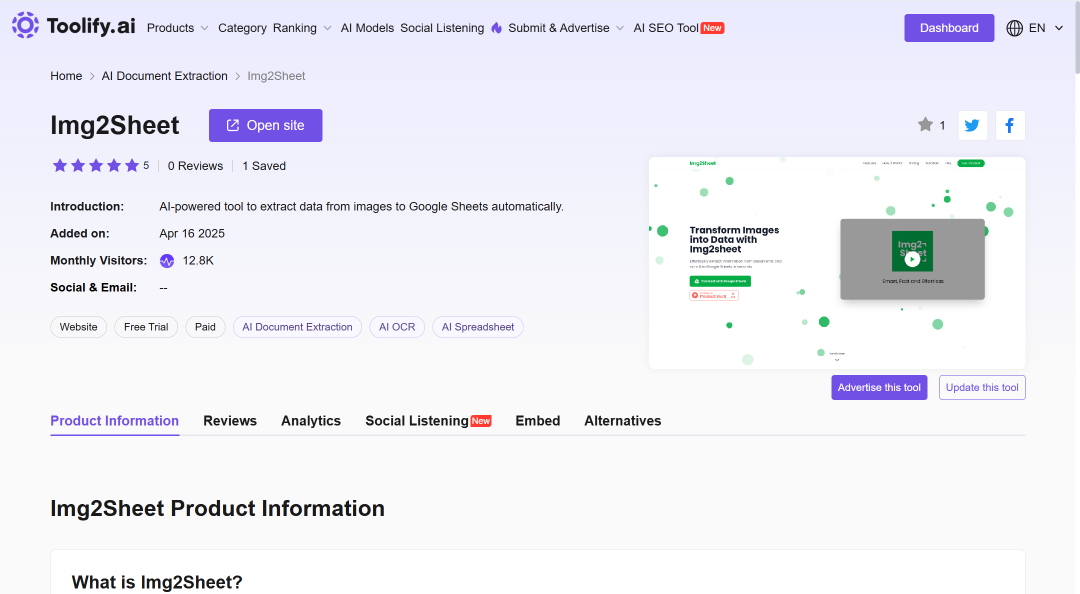Open AI Models page
The image size is (1080, 594).
coord(367,28)
